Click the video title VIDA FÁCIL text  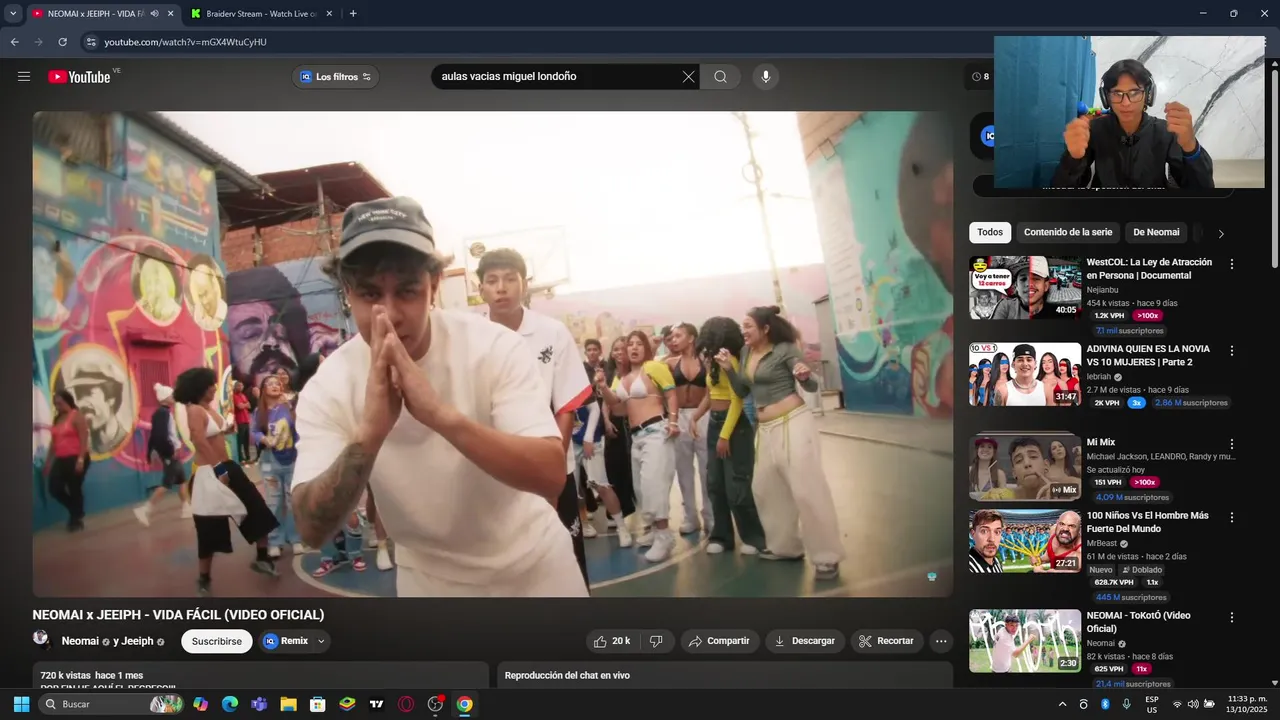coord(178,615)
